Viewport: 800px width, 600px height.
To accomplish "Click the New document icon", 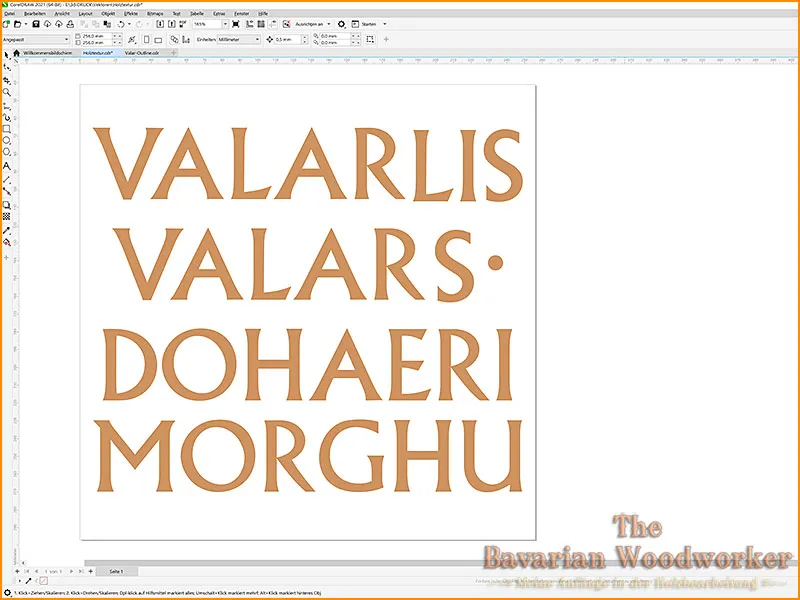I will [x=6, y=24].
